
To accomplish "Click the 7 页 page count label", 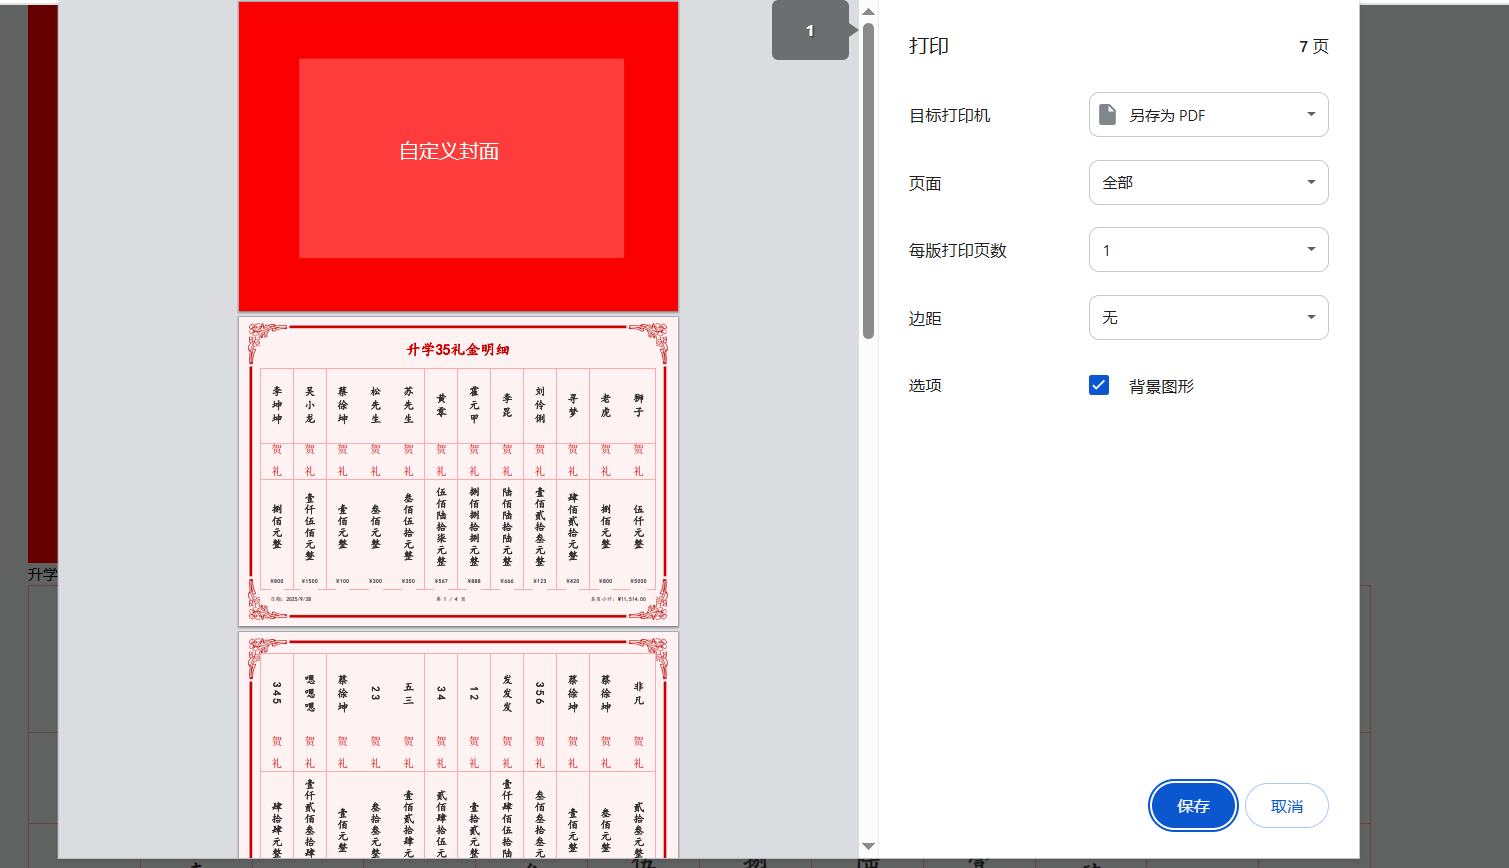I will point(1315,45).
